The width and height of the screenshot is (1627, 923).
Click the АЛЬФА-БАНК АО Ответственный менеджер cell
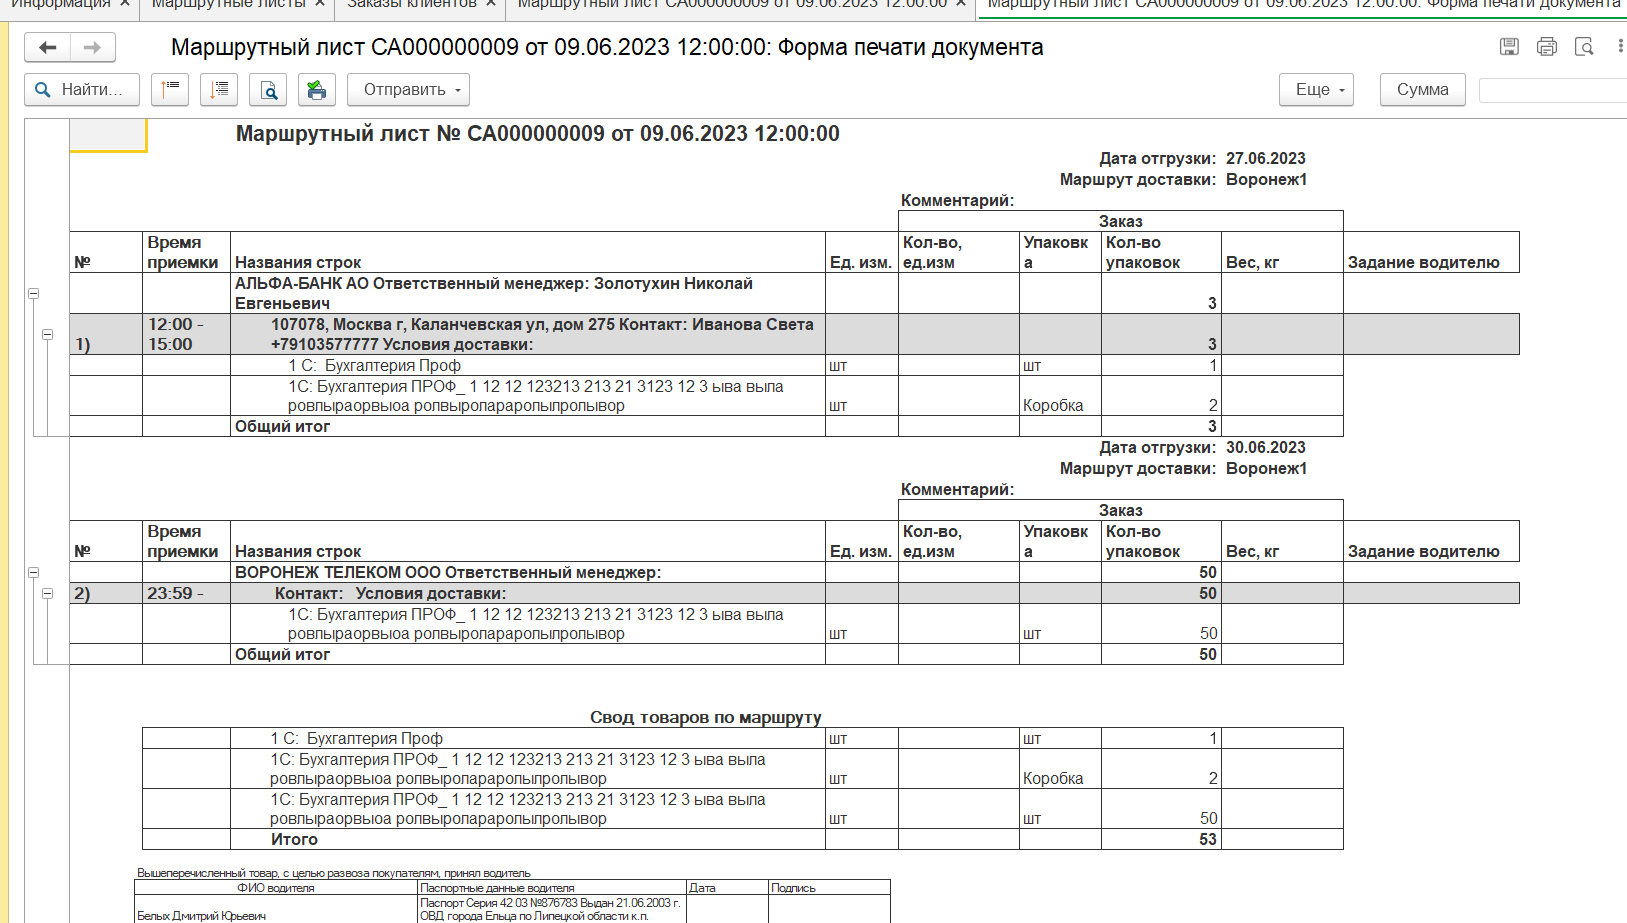tap(528, 293)
